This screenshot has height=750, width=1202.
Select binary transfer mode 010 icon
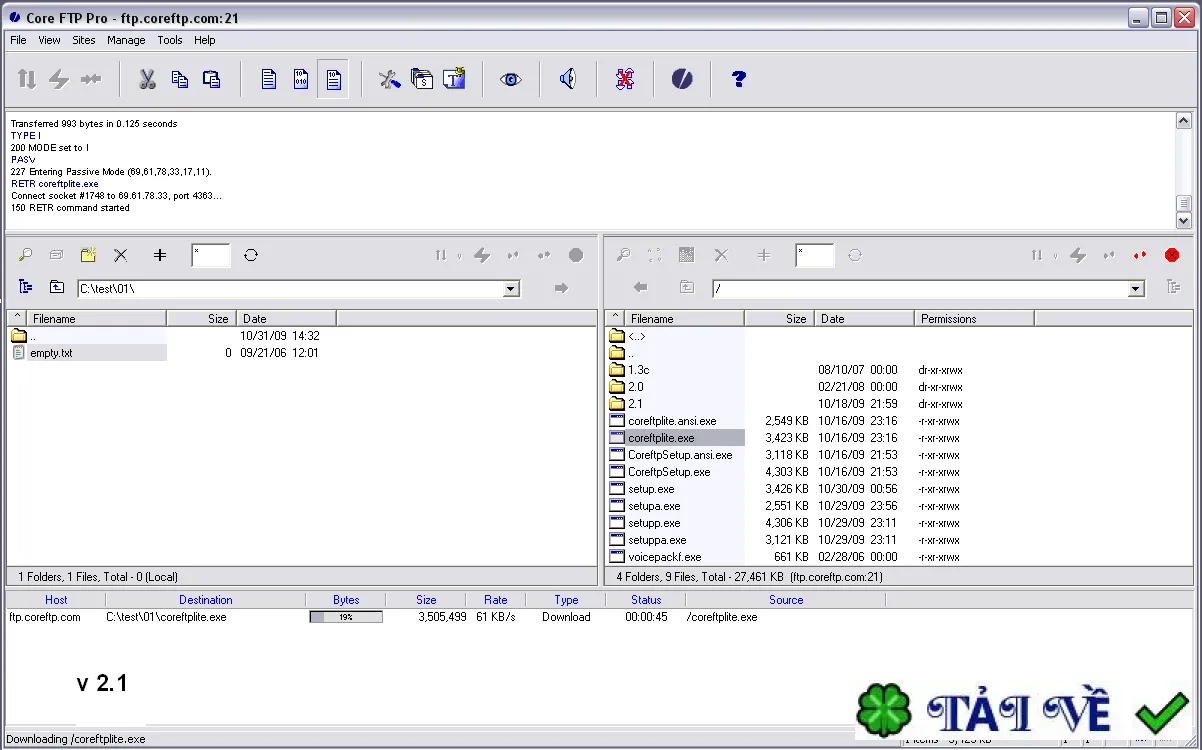click(x=301, y=80)
